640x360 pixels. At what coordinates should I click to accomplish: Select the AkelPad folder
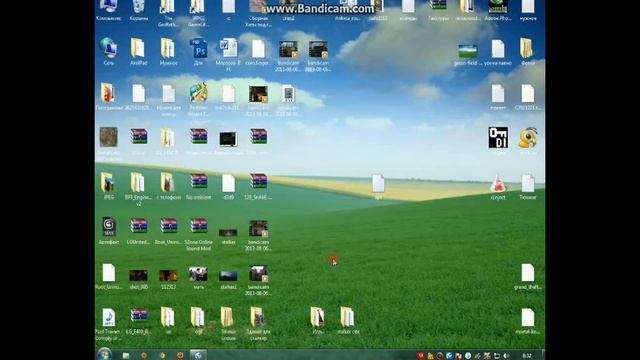tap(138, 49)
